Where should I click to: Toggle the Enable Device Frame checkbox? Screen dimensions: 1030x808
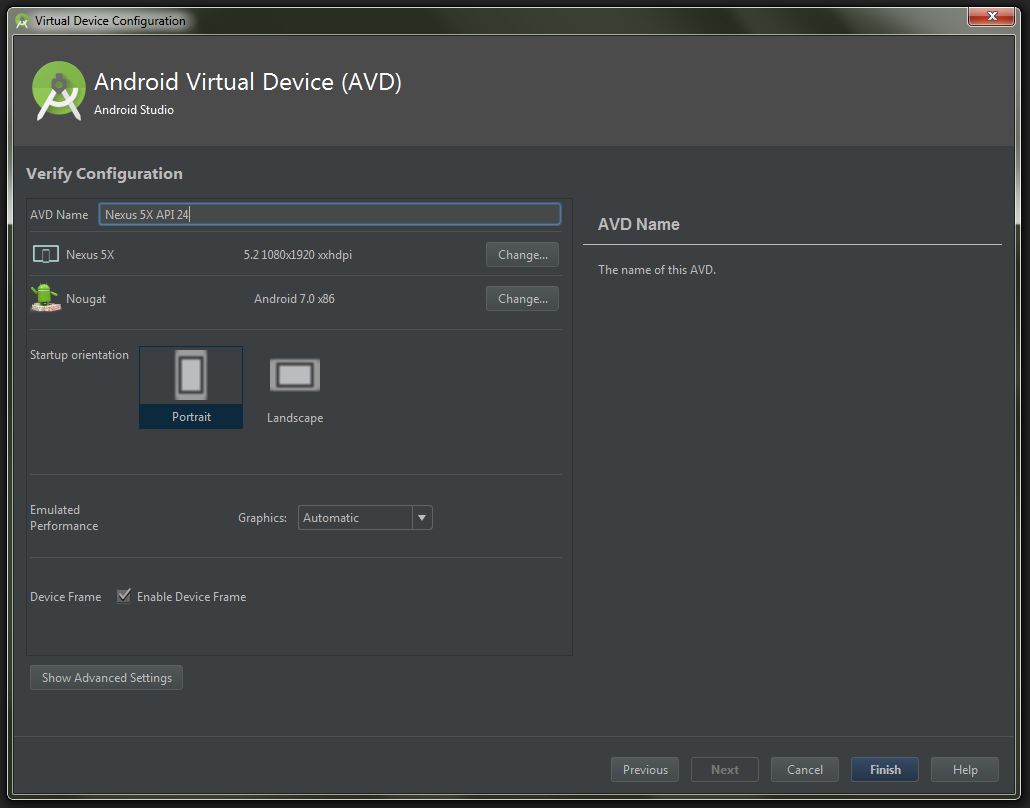coord(123,596)
